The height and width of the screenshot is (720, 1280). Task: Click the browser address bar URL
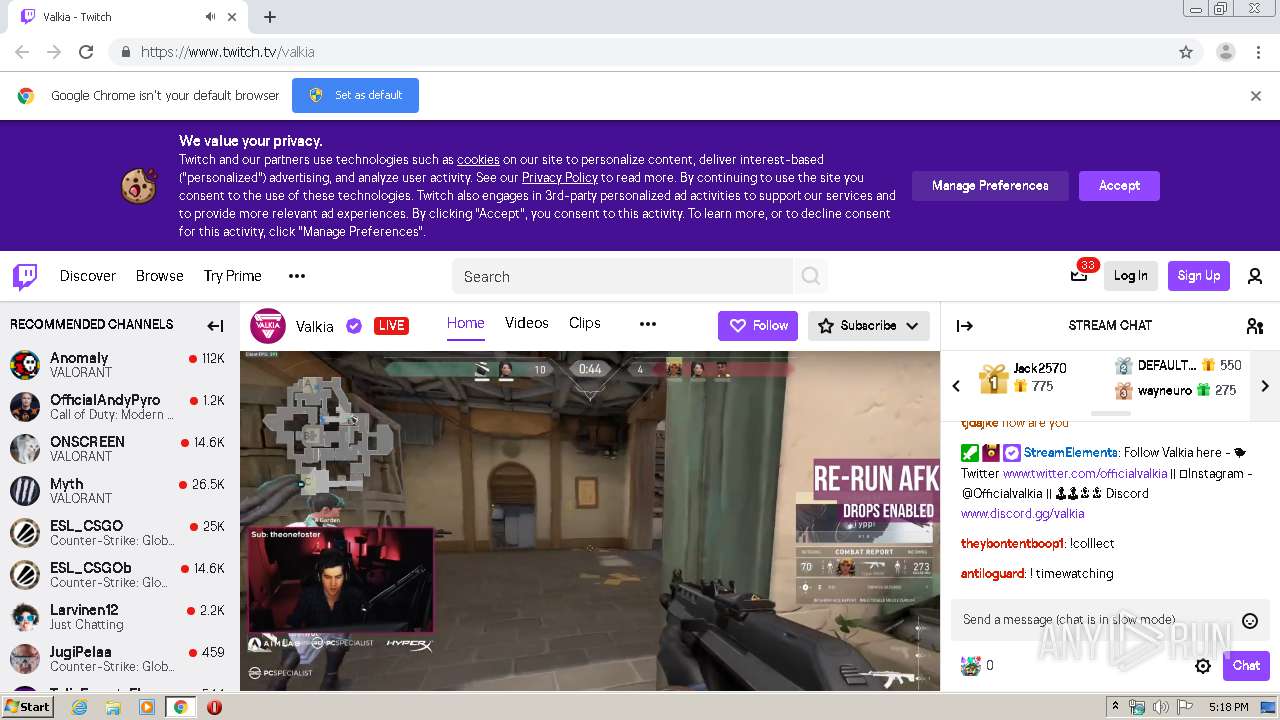(228, 52)
